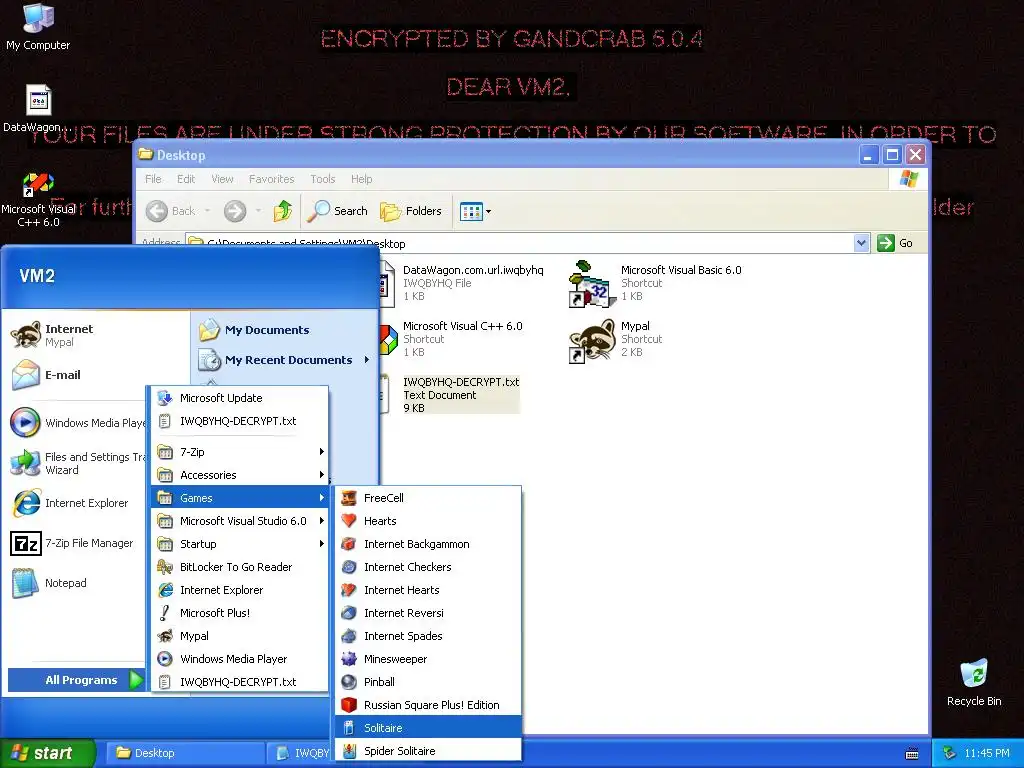Open the Favorites menu

point(271,179)
